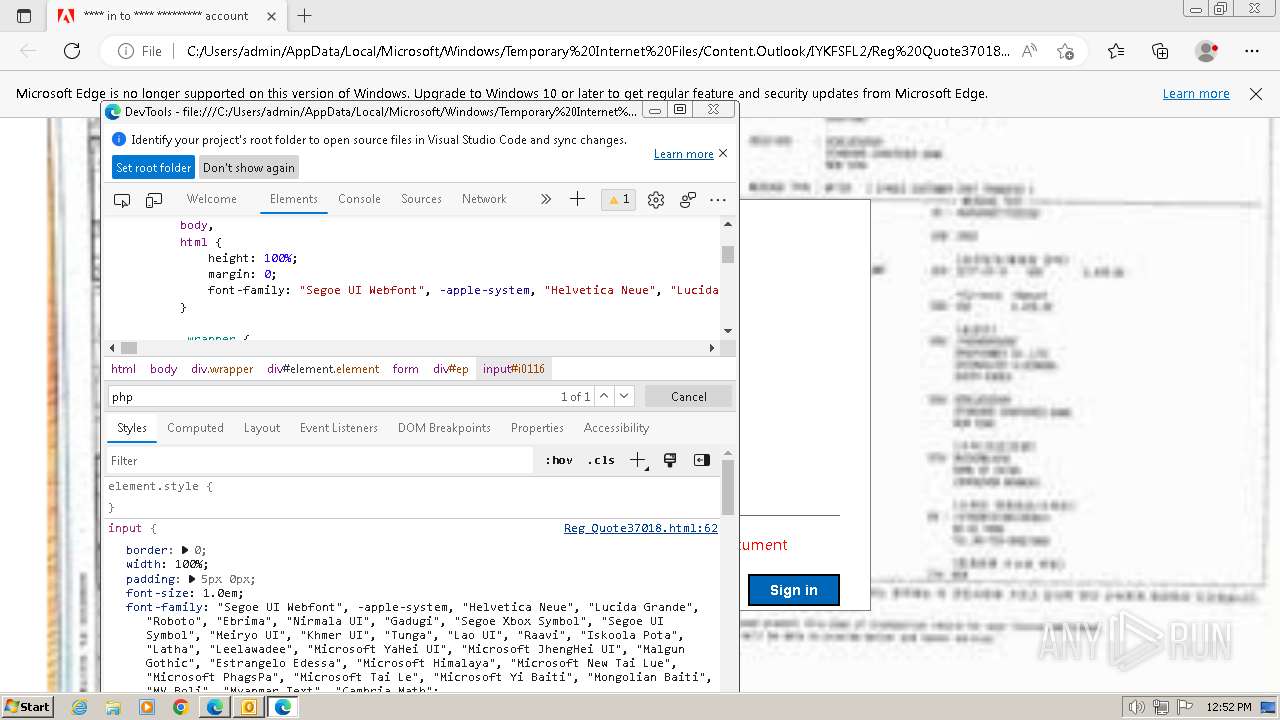Select body in the DOM breadcrumb
Image resolution: width=1280 pixels, height=720 pixels.
tap(164, 369)
